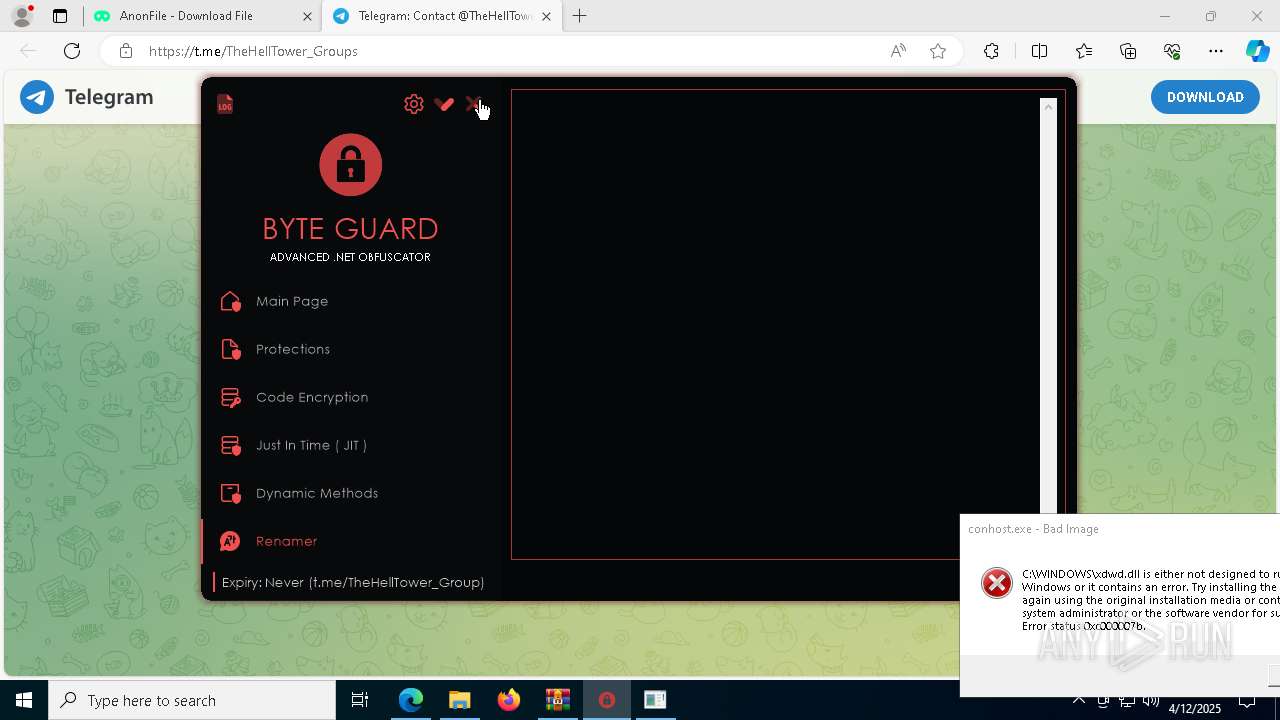Open the Windows Start menu
Viewport: 1280px width, 720px height.
(24, 700)
